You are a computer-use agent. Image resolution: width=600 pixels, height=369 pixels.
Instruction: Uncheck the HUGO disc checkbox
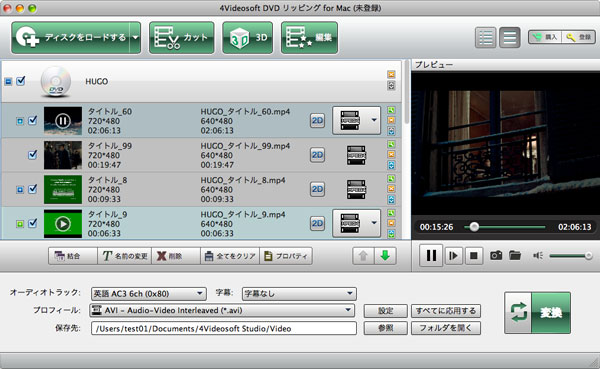(x=21, y=81)
